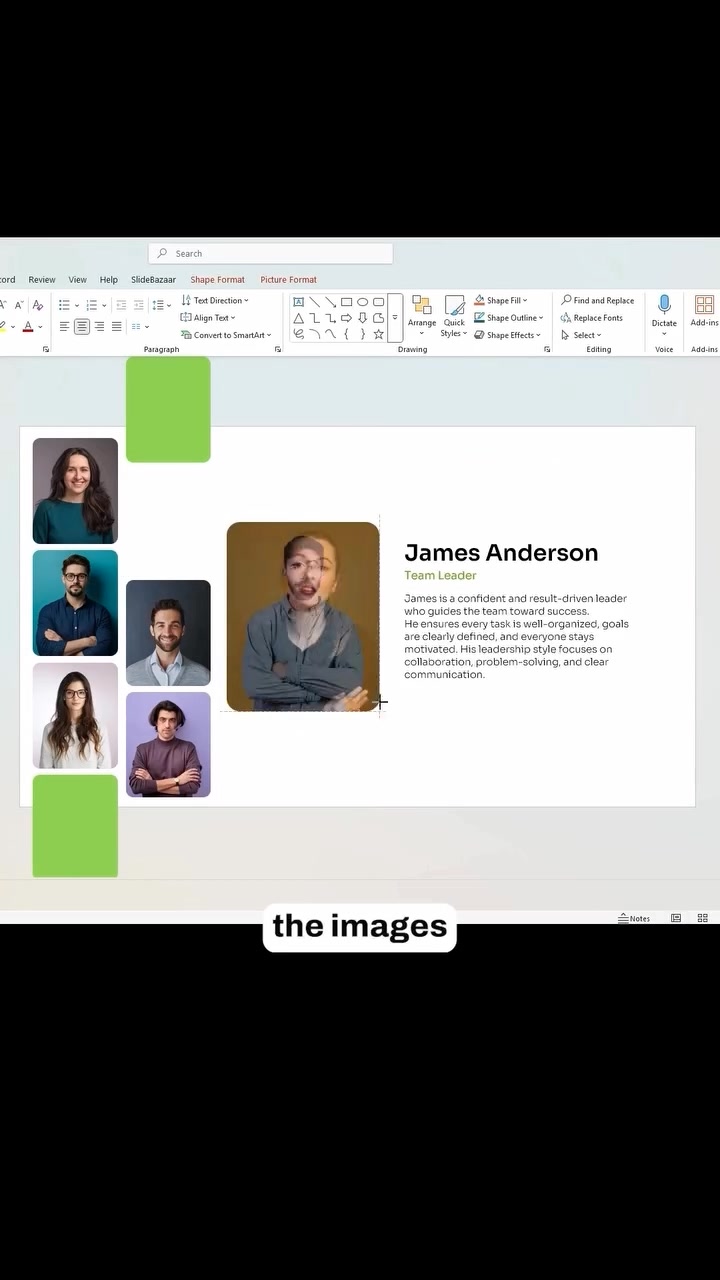The width and height of the screenshot is (720, 1280).
Task: Toggle center text alignment
Action: (x=82, y=326)
